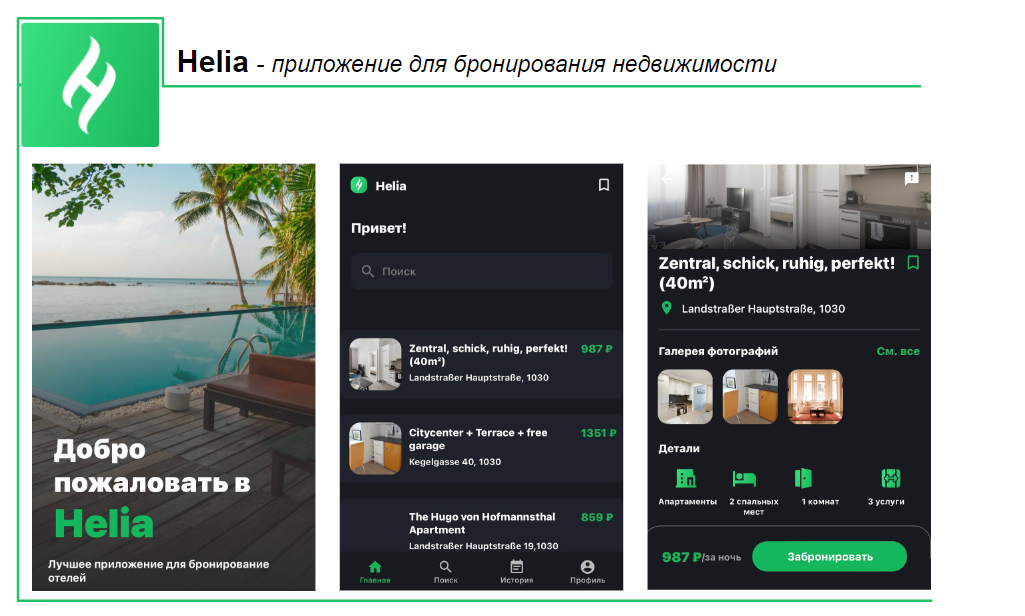Bookmark the Zentral, schick apartment details
1025x616 pixels.
pyautogui.click(x=913, y=263)
